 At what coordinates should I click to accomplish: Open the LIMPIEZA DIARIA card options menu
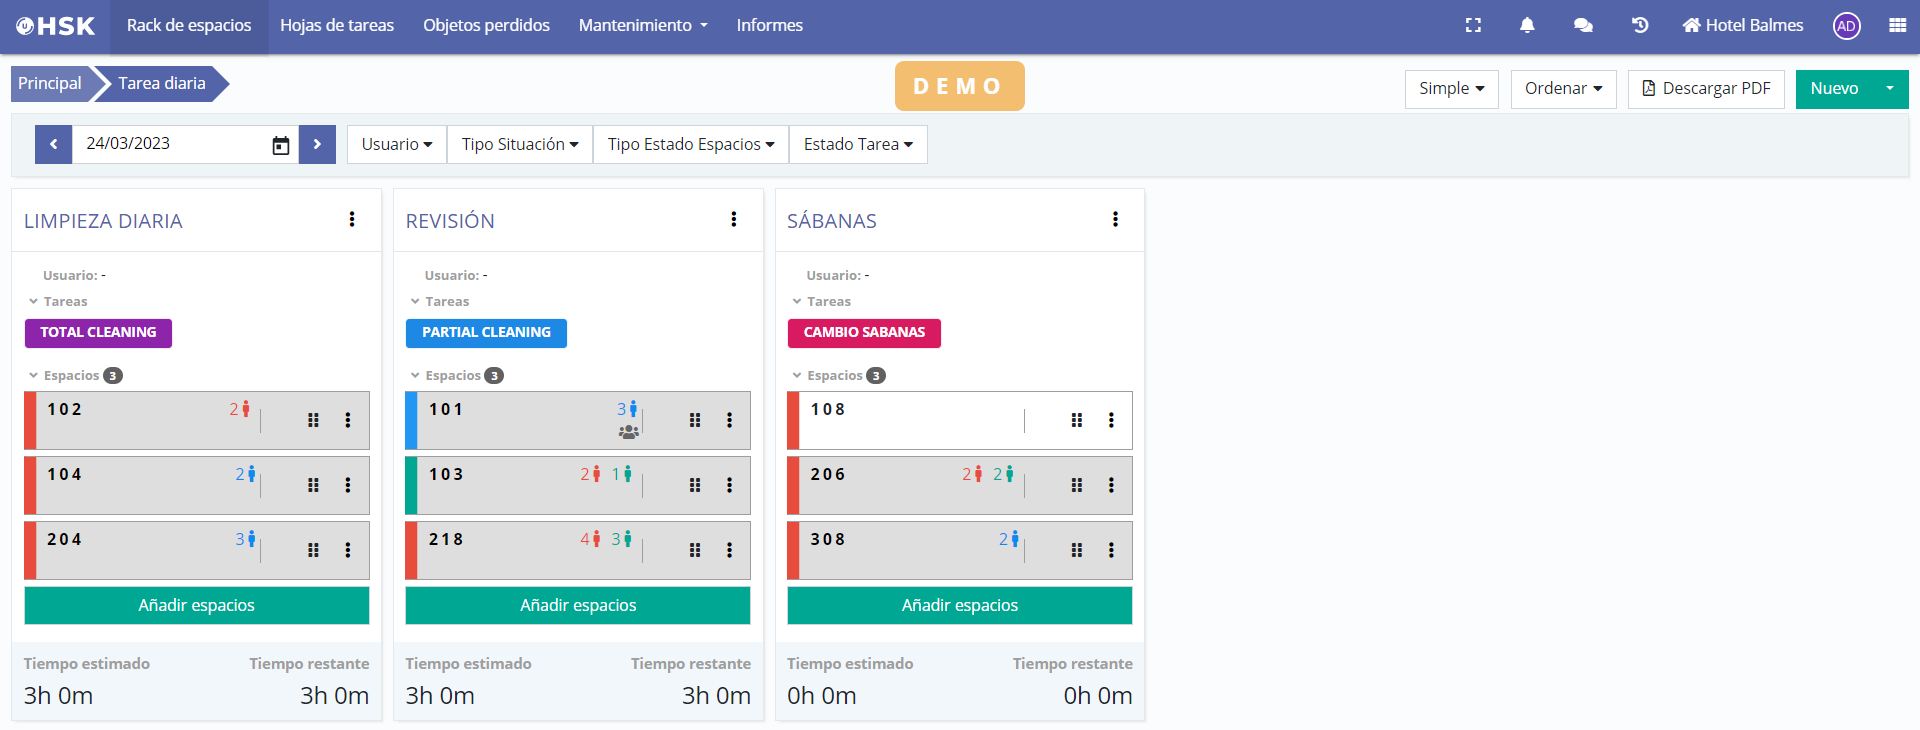point(352,220)
